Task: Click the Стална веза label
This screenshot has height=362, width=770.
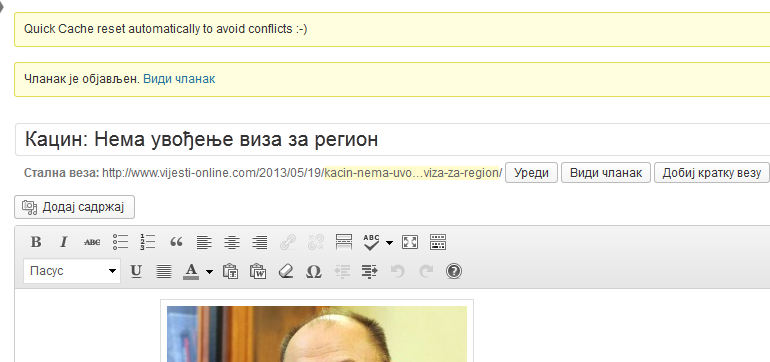Action: [x=62, y=173]
